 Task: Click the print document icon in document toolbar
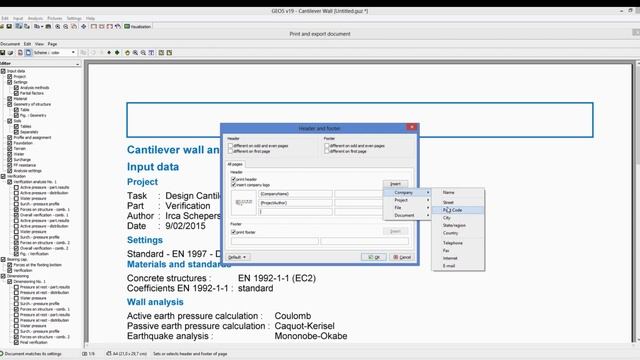click(11, 52)
